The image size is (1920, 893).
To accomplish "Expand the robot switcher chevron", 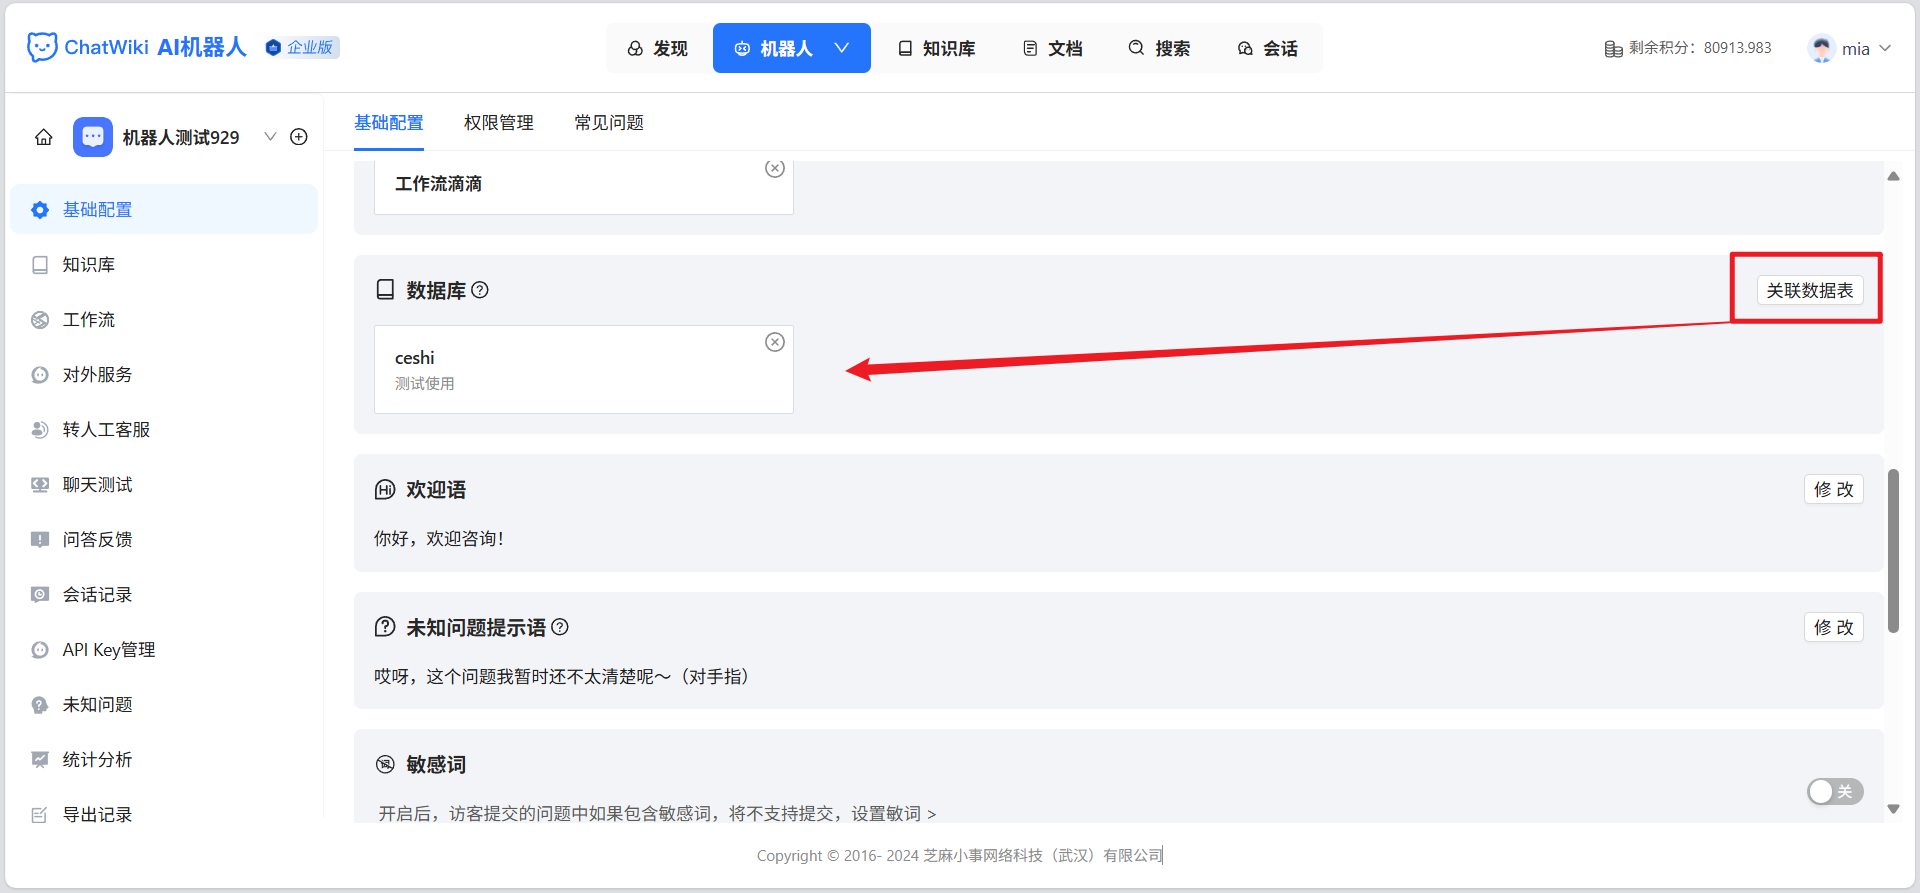I will point(270,137).
